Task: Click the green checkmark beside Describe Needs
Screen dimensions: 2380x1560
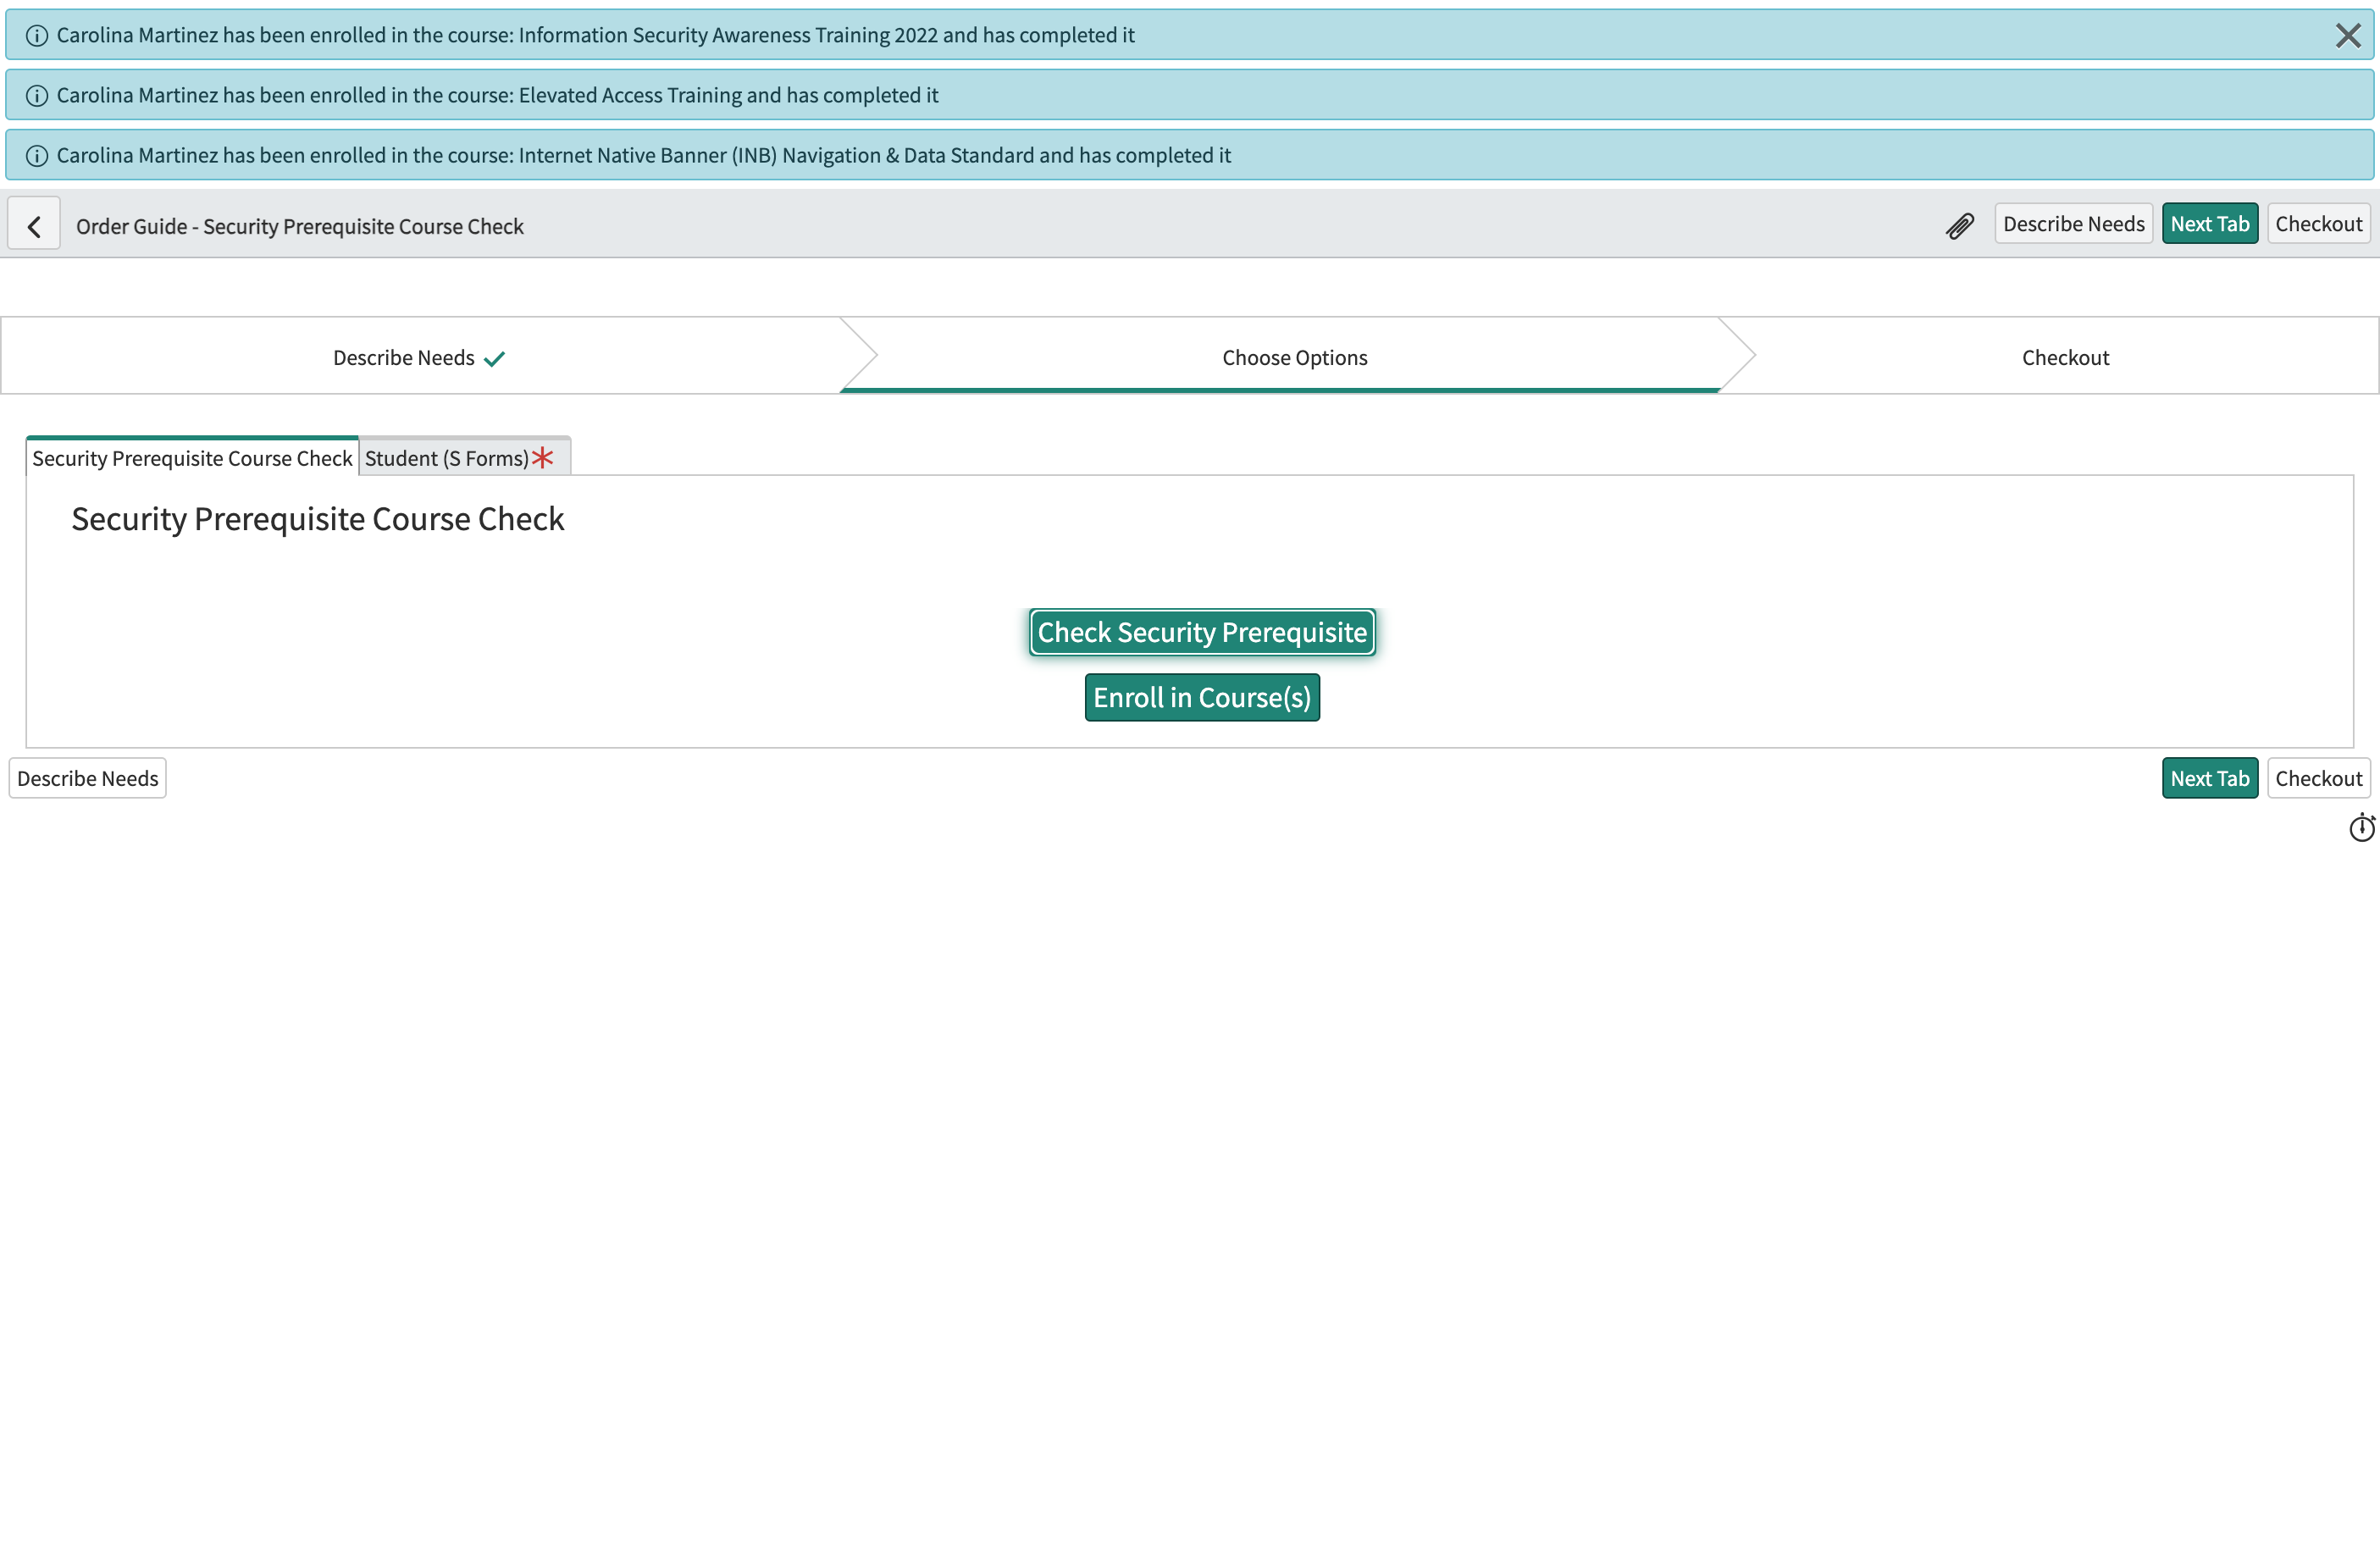Action: click(494, 359)
